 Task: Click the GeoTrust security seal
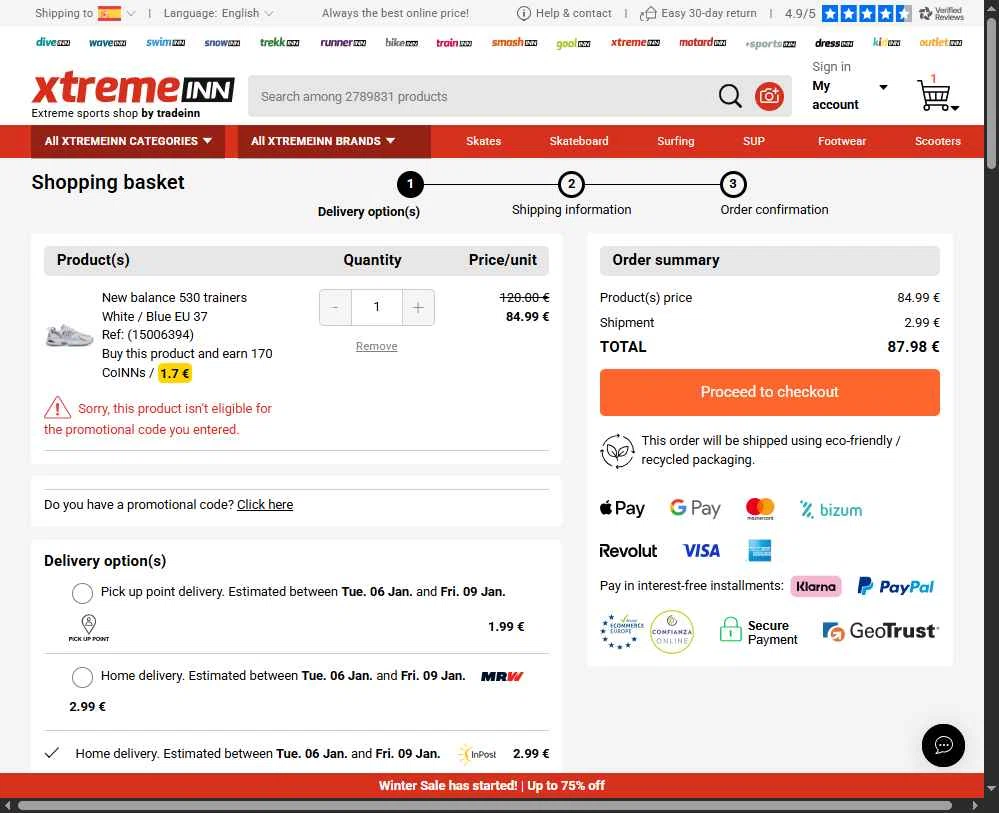[880, 631]
